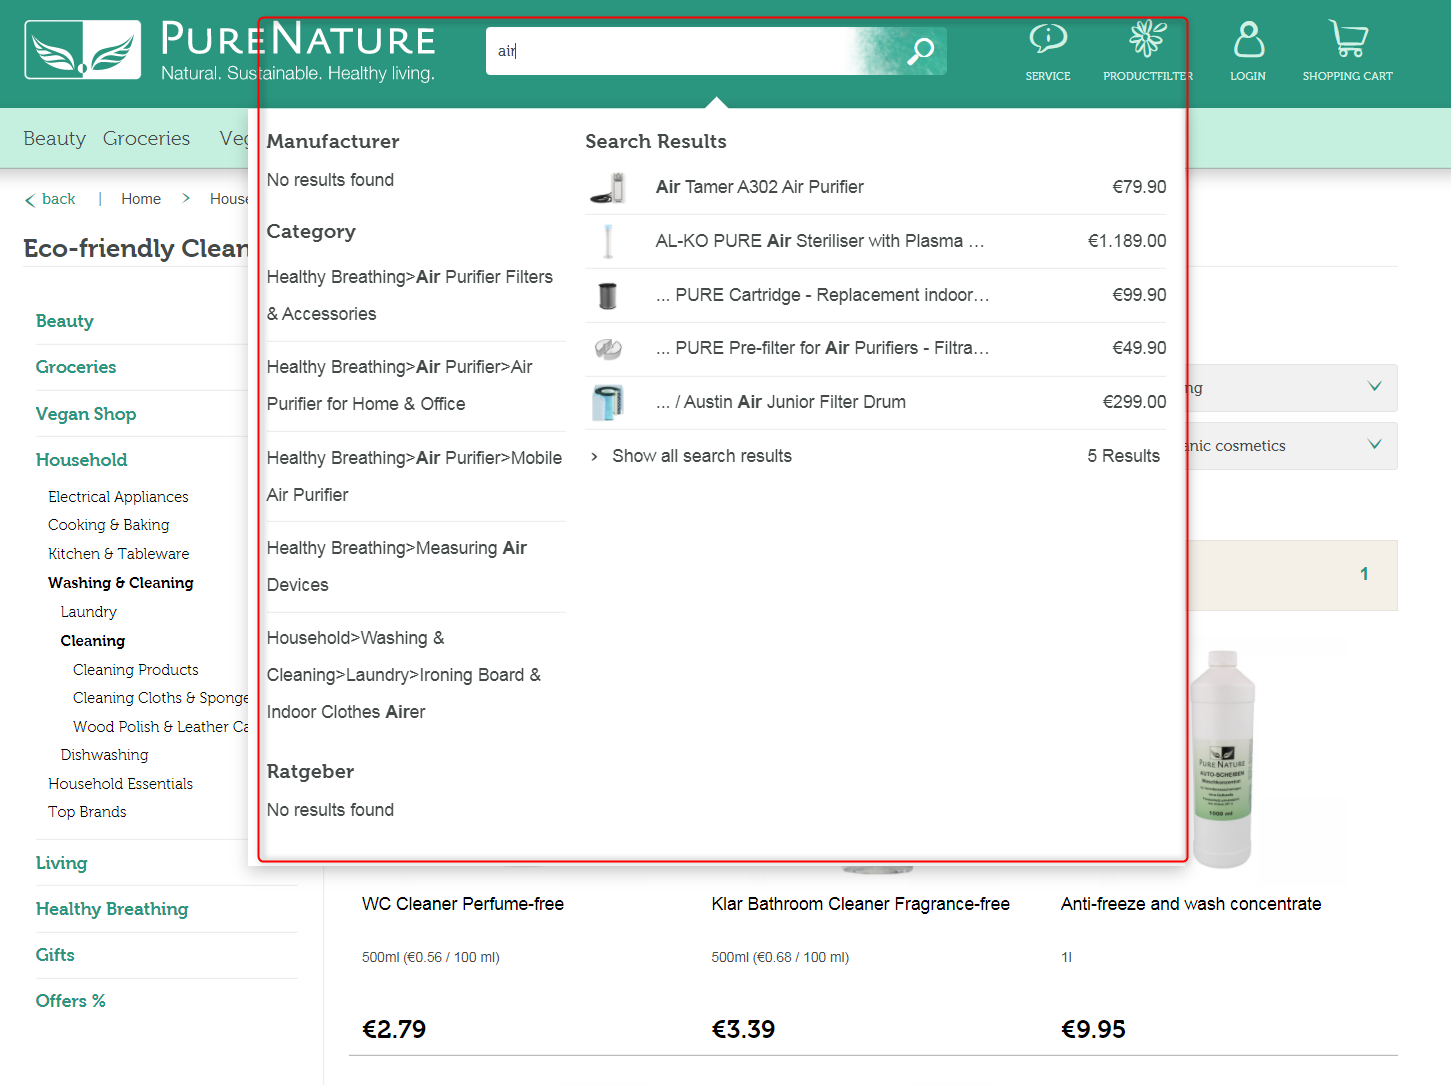Expand the cosmetics filter dropdown chevron
The width and height of the screenshot is (1451, 1085).
pyautogui.click(x=1374, y=445)
